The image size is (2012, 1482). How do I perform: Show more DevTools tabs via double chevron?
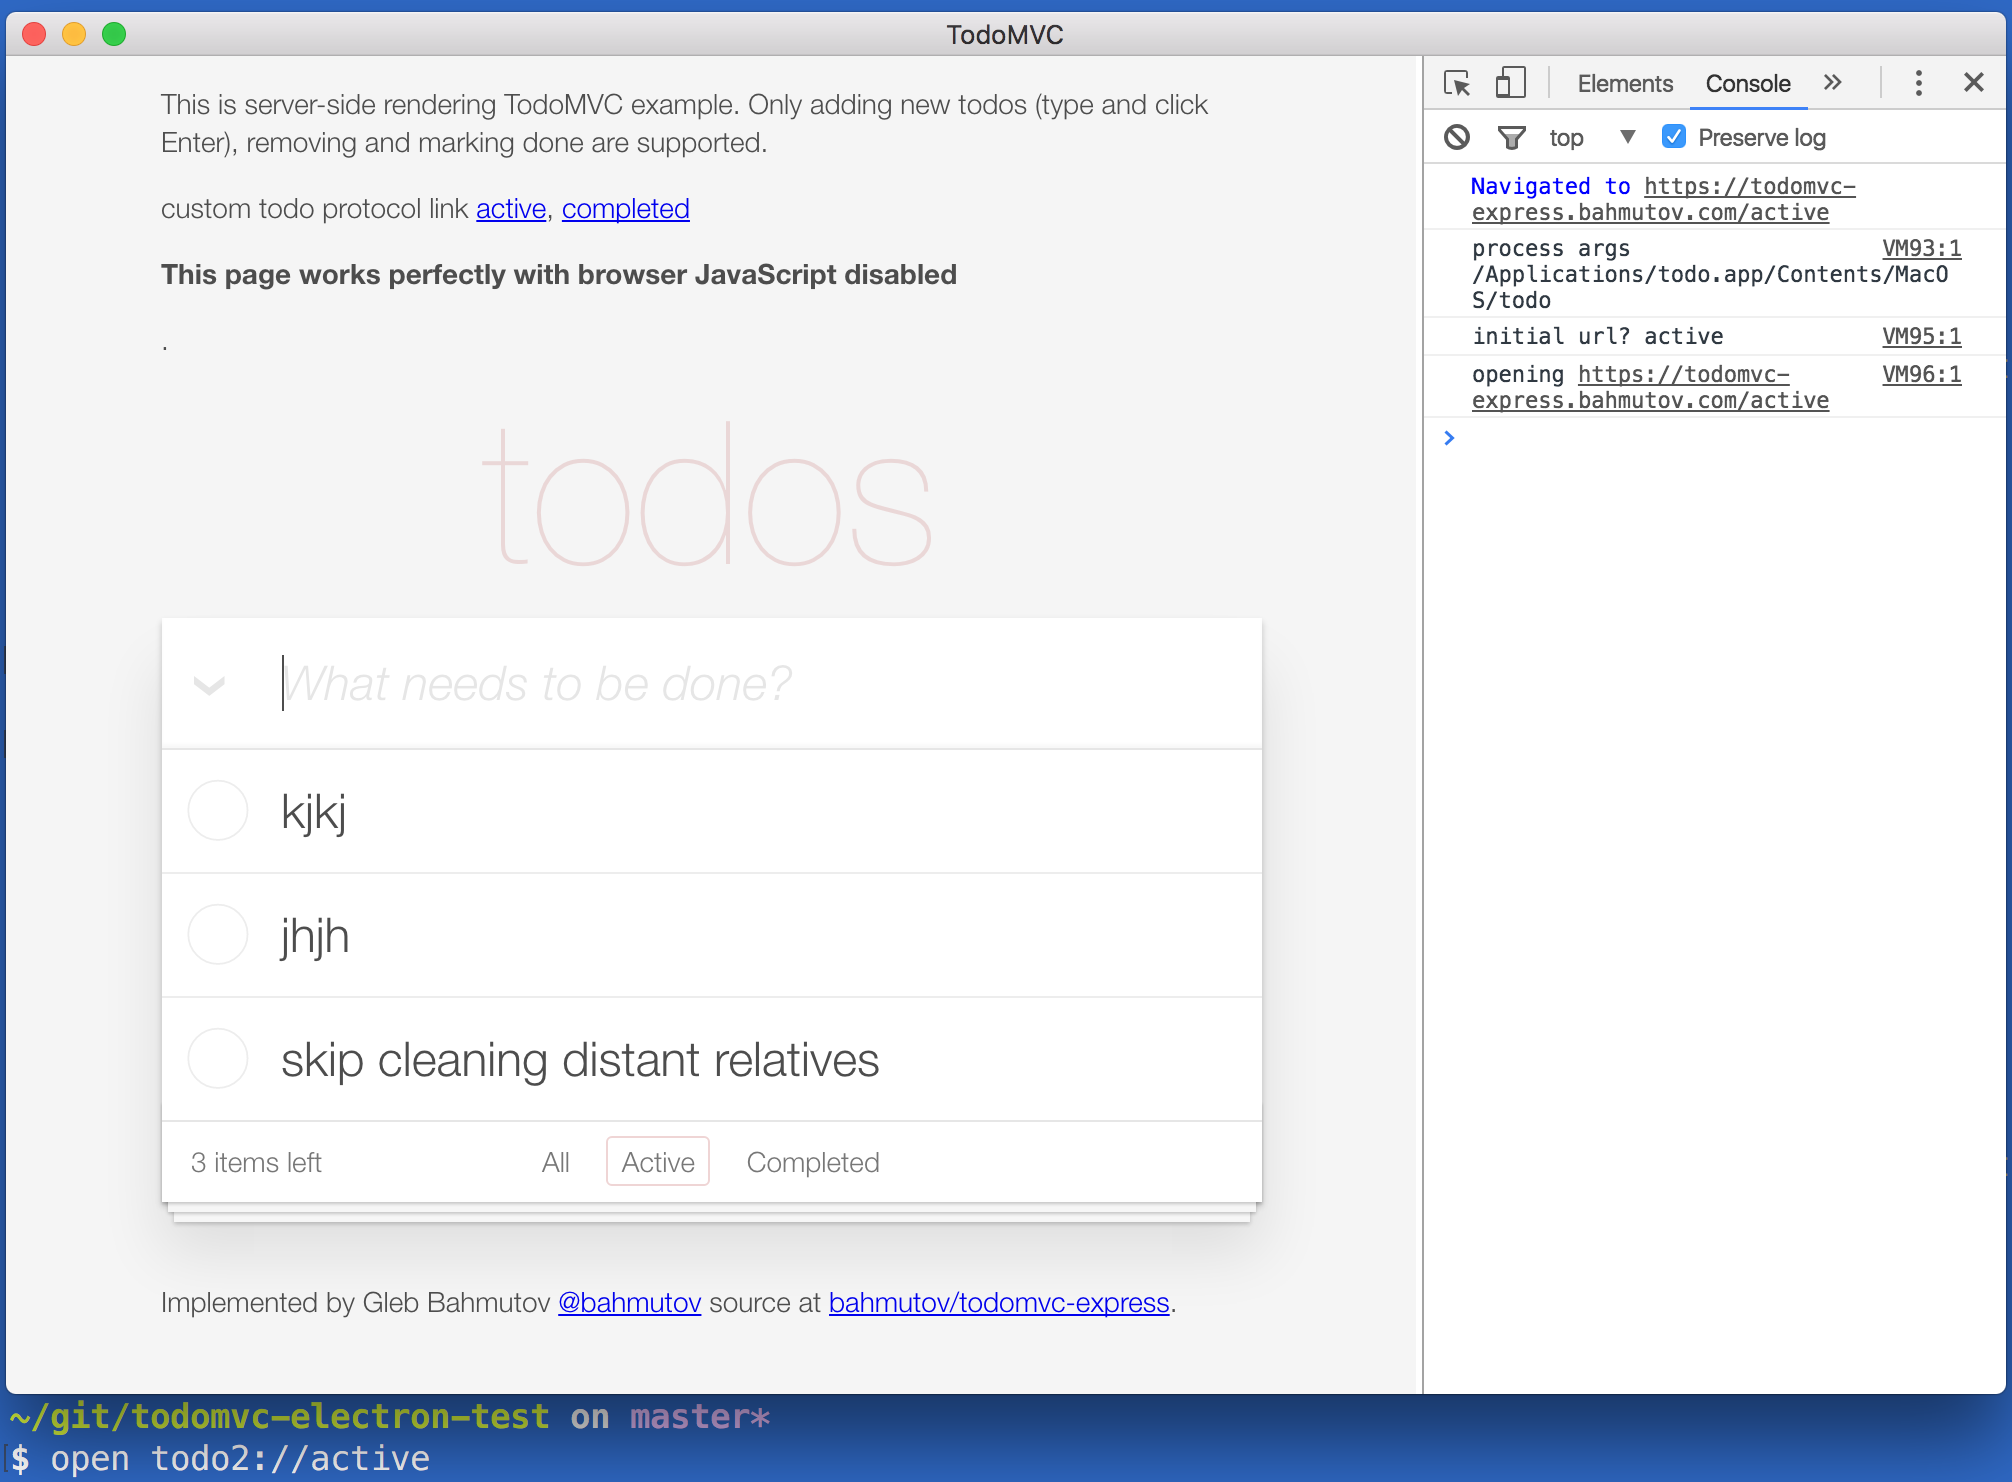(x=1832, y=83)
